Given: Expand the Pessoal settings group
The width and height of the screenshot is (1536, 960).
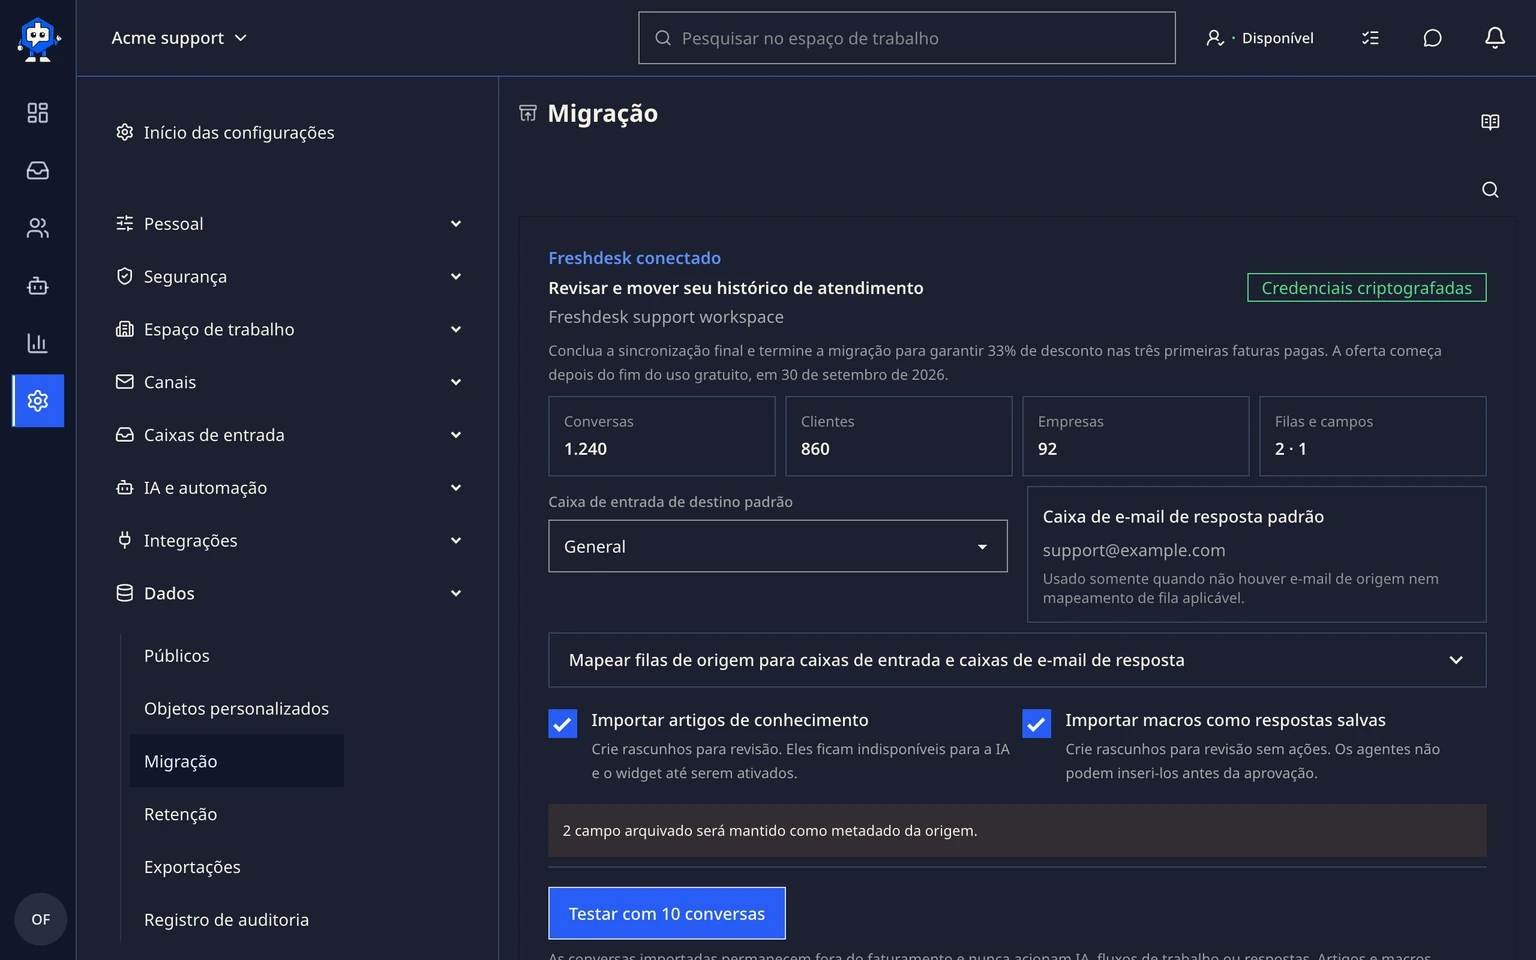Looking at the screenshot, I should point(289,224).
